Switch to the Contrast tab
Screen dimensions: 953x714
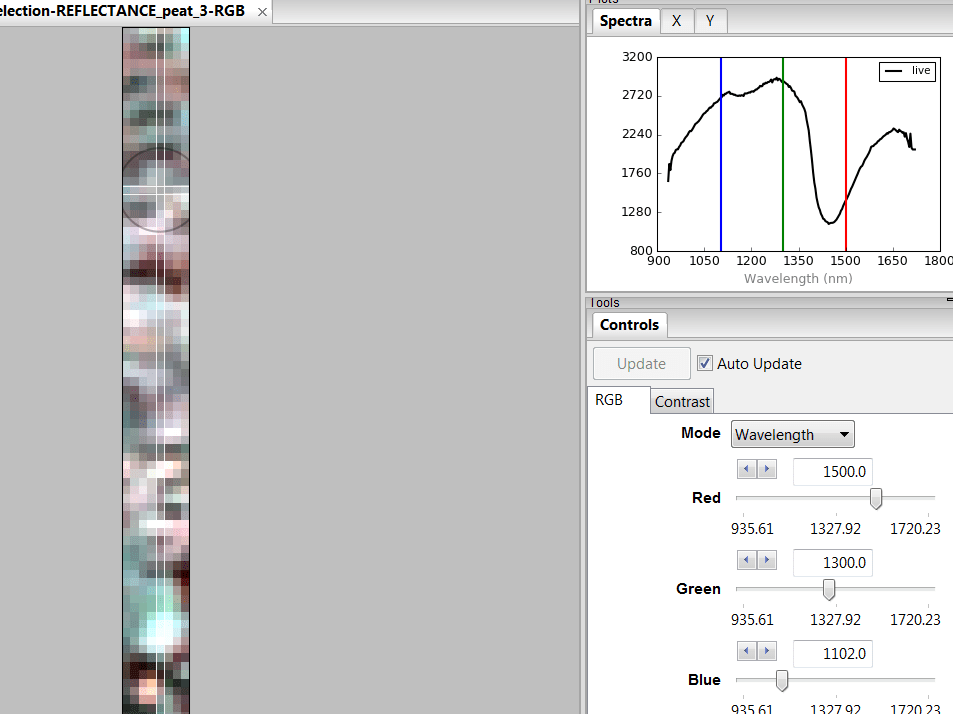click(x=682, y=402)
